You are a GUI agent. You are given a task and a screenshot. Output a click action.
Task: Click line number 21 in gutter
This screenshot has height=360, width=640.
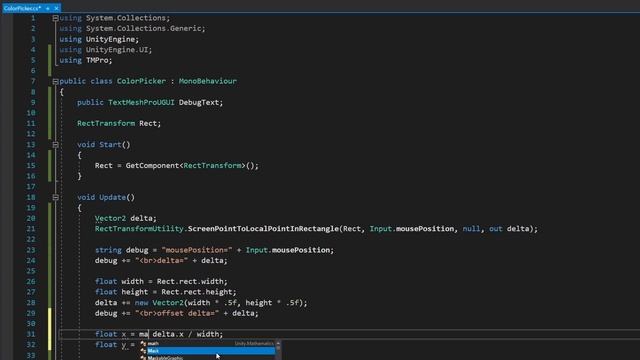pyautogui.click(x=31, y=229)
